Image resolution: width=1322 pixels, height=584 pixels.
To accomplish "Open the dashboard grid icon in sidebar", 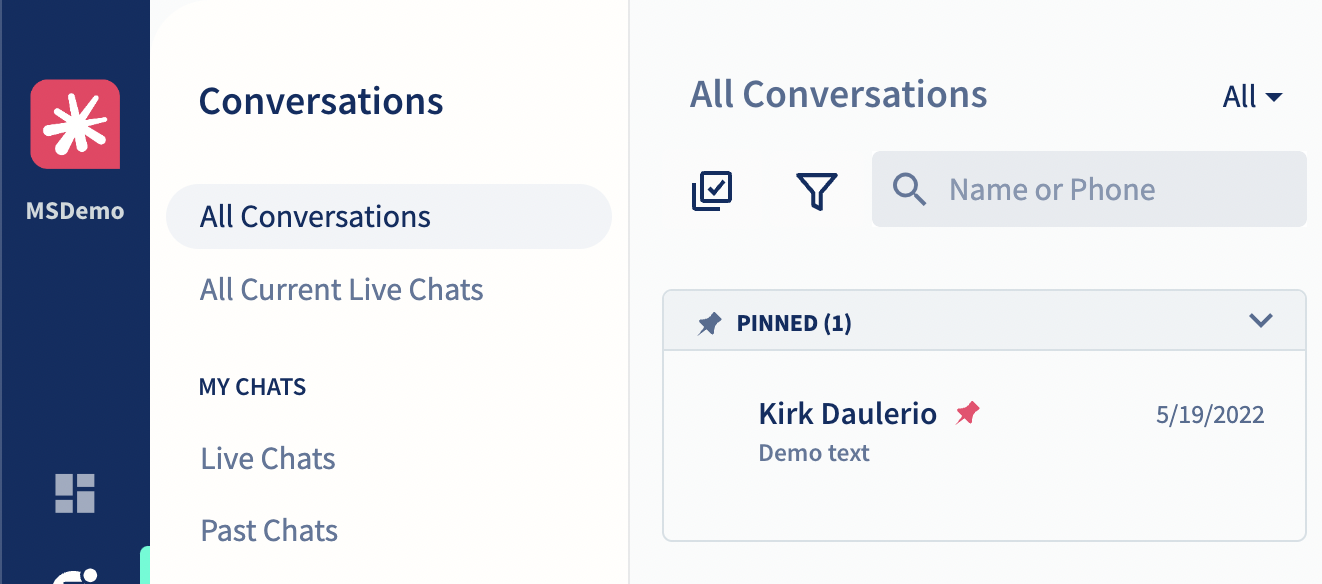I will coord(75,493).
